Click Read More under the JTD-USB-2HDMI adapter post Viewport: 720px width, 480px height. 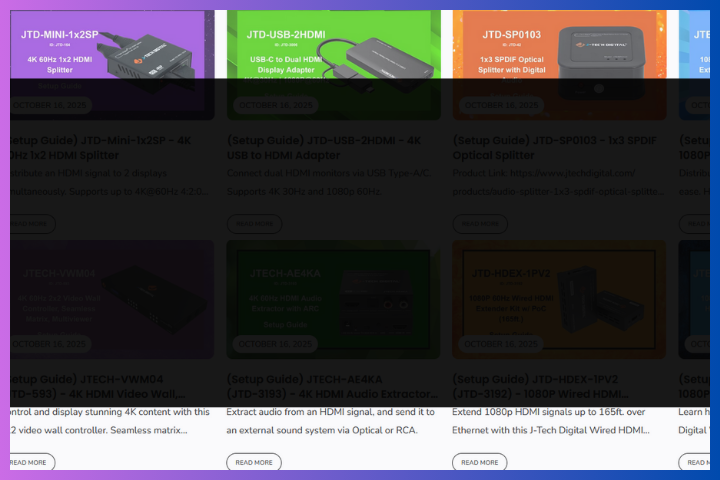[254, 223]
